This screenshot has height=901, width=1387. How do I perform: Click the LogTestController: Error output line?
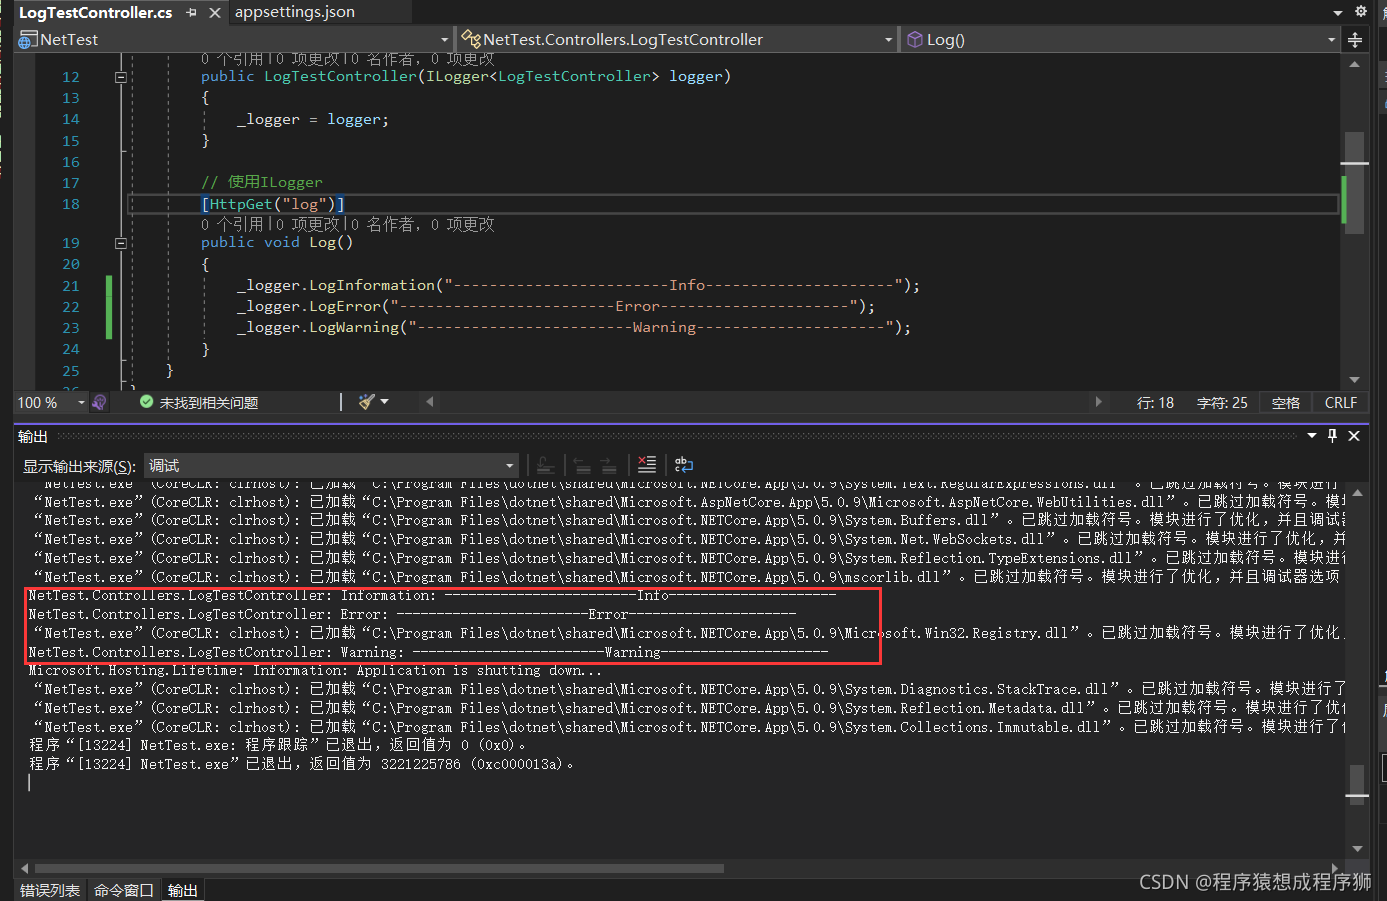pyautogui.click(x=412, y=614)
